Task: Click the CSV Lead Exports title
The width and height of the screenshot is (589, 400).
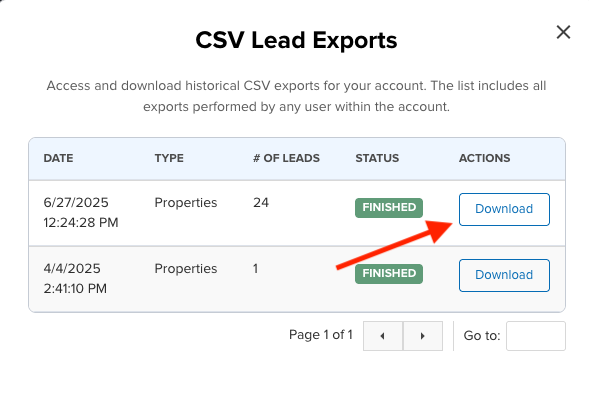Action: (296, 40)
